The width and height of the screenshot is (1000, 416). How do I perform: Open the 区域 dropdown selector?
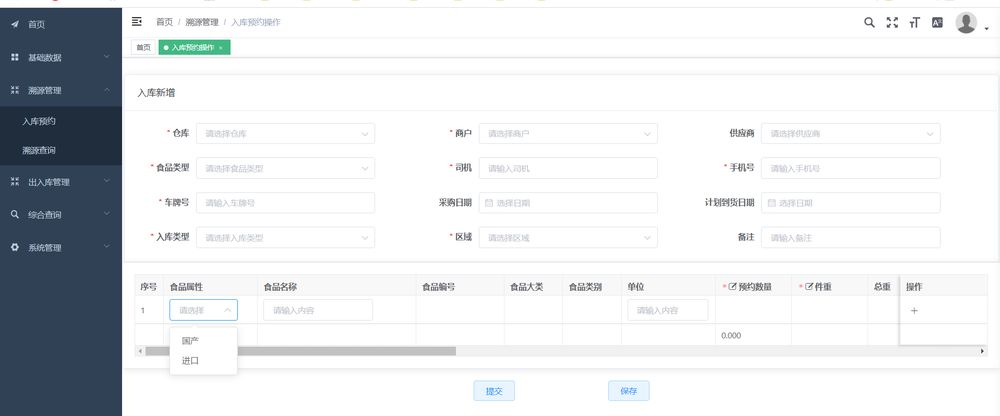pos(568,238)
